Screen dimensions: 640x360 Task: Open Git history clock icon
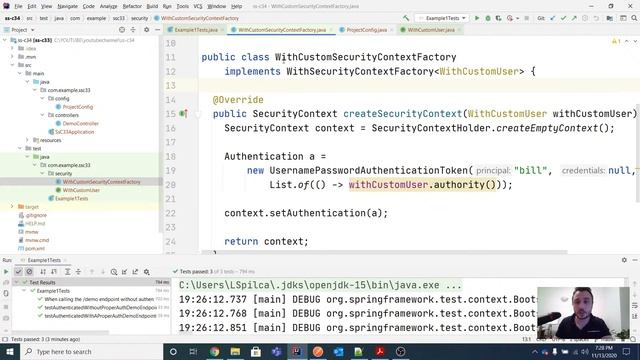(x=585, y=18)
